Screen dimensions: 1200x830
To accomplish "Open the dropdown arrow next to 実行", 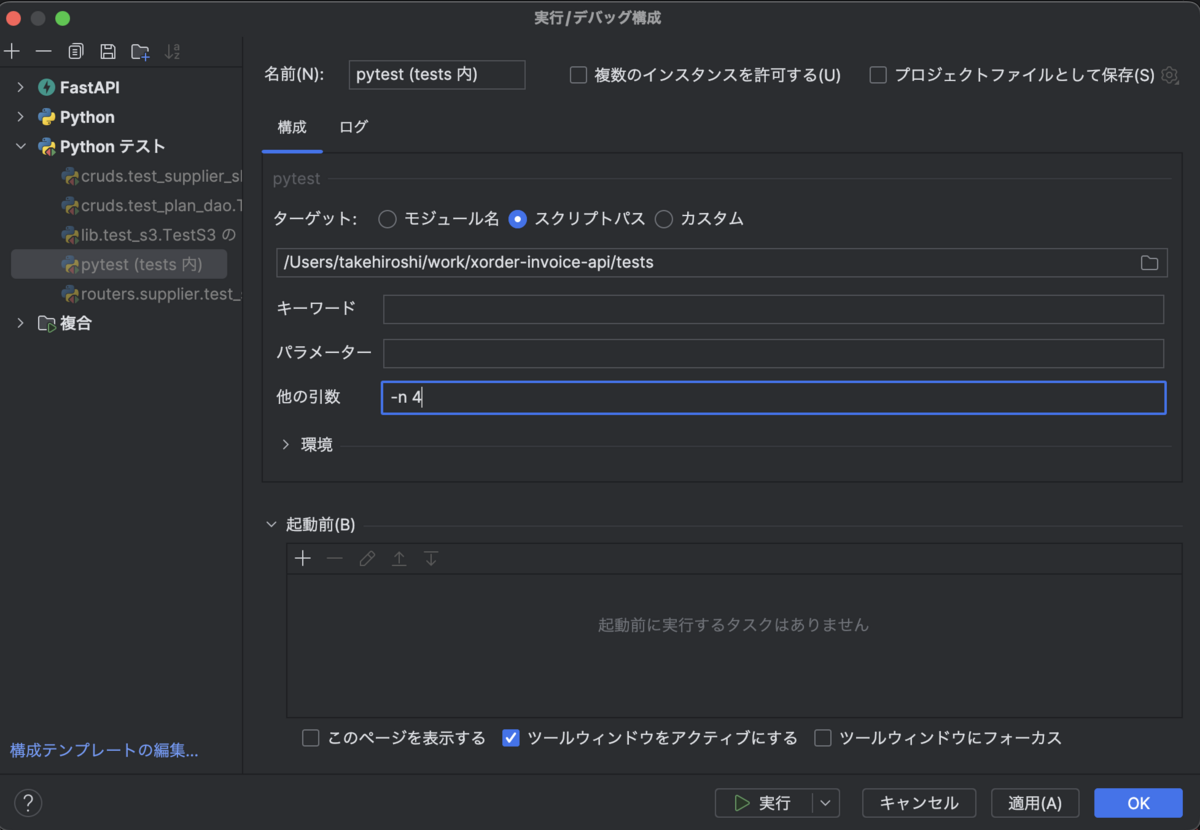I will point(825,803).
